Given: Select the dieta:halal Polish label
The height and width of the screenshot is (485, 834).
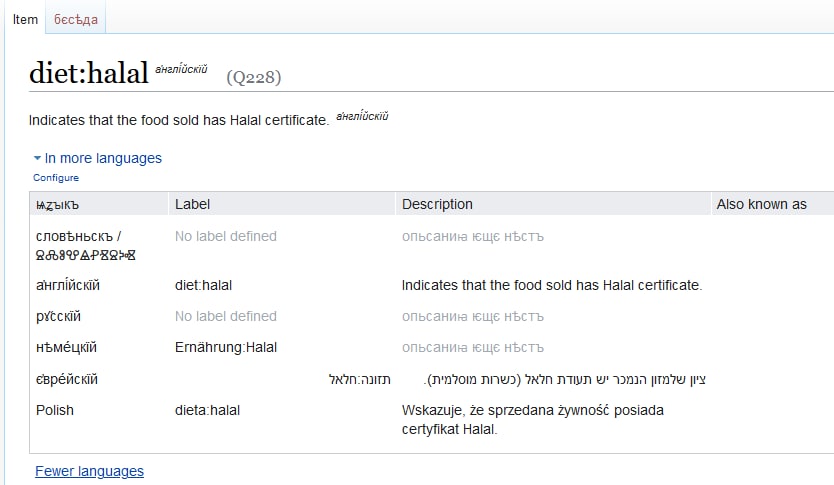Looking at the screenshot, I should pos(207,411).
